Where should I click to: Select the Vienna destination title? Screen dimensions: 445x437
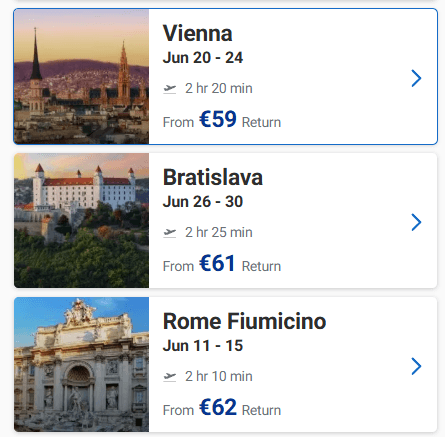(x=197, y=33)
